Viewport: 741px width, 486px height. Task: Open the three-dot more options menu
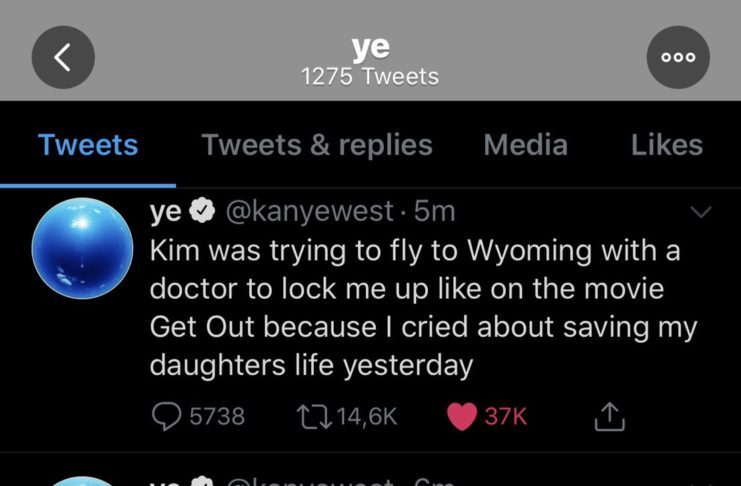[679, 57]
